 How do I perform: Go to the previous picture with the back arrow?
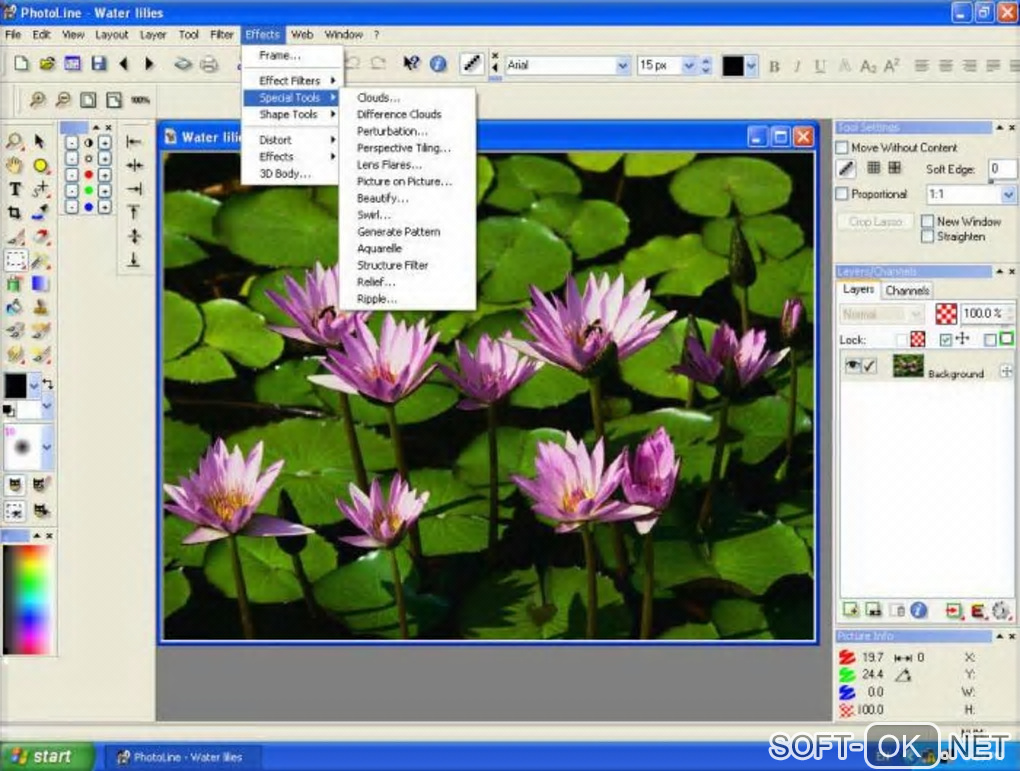click(124, 64)
